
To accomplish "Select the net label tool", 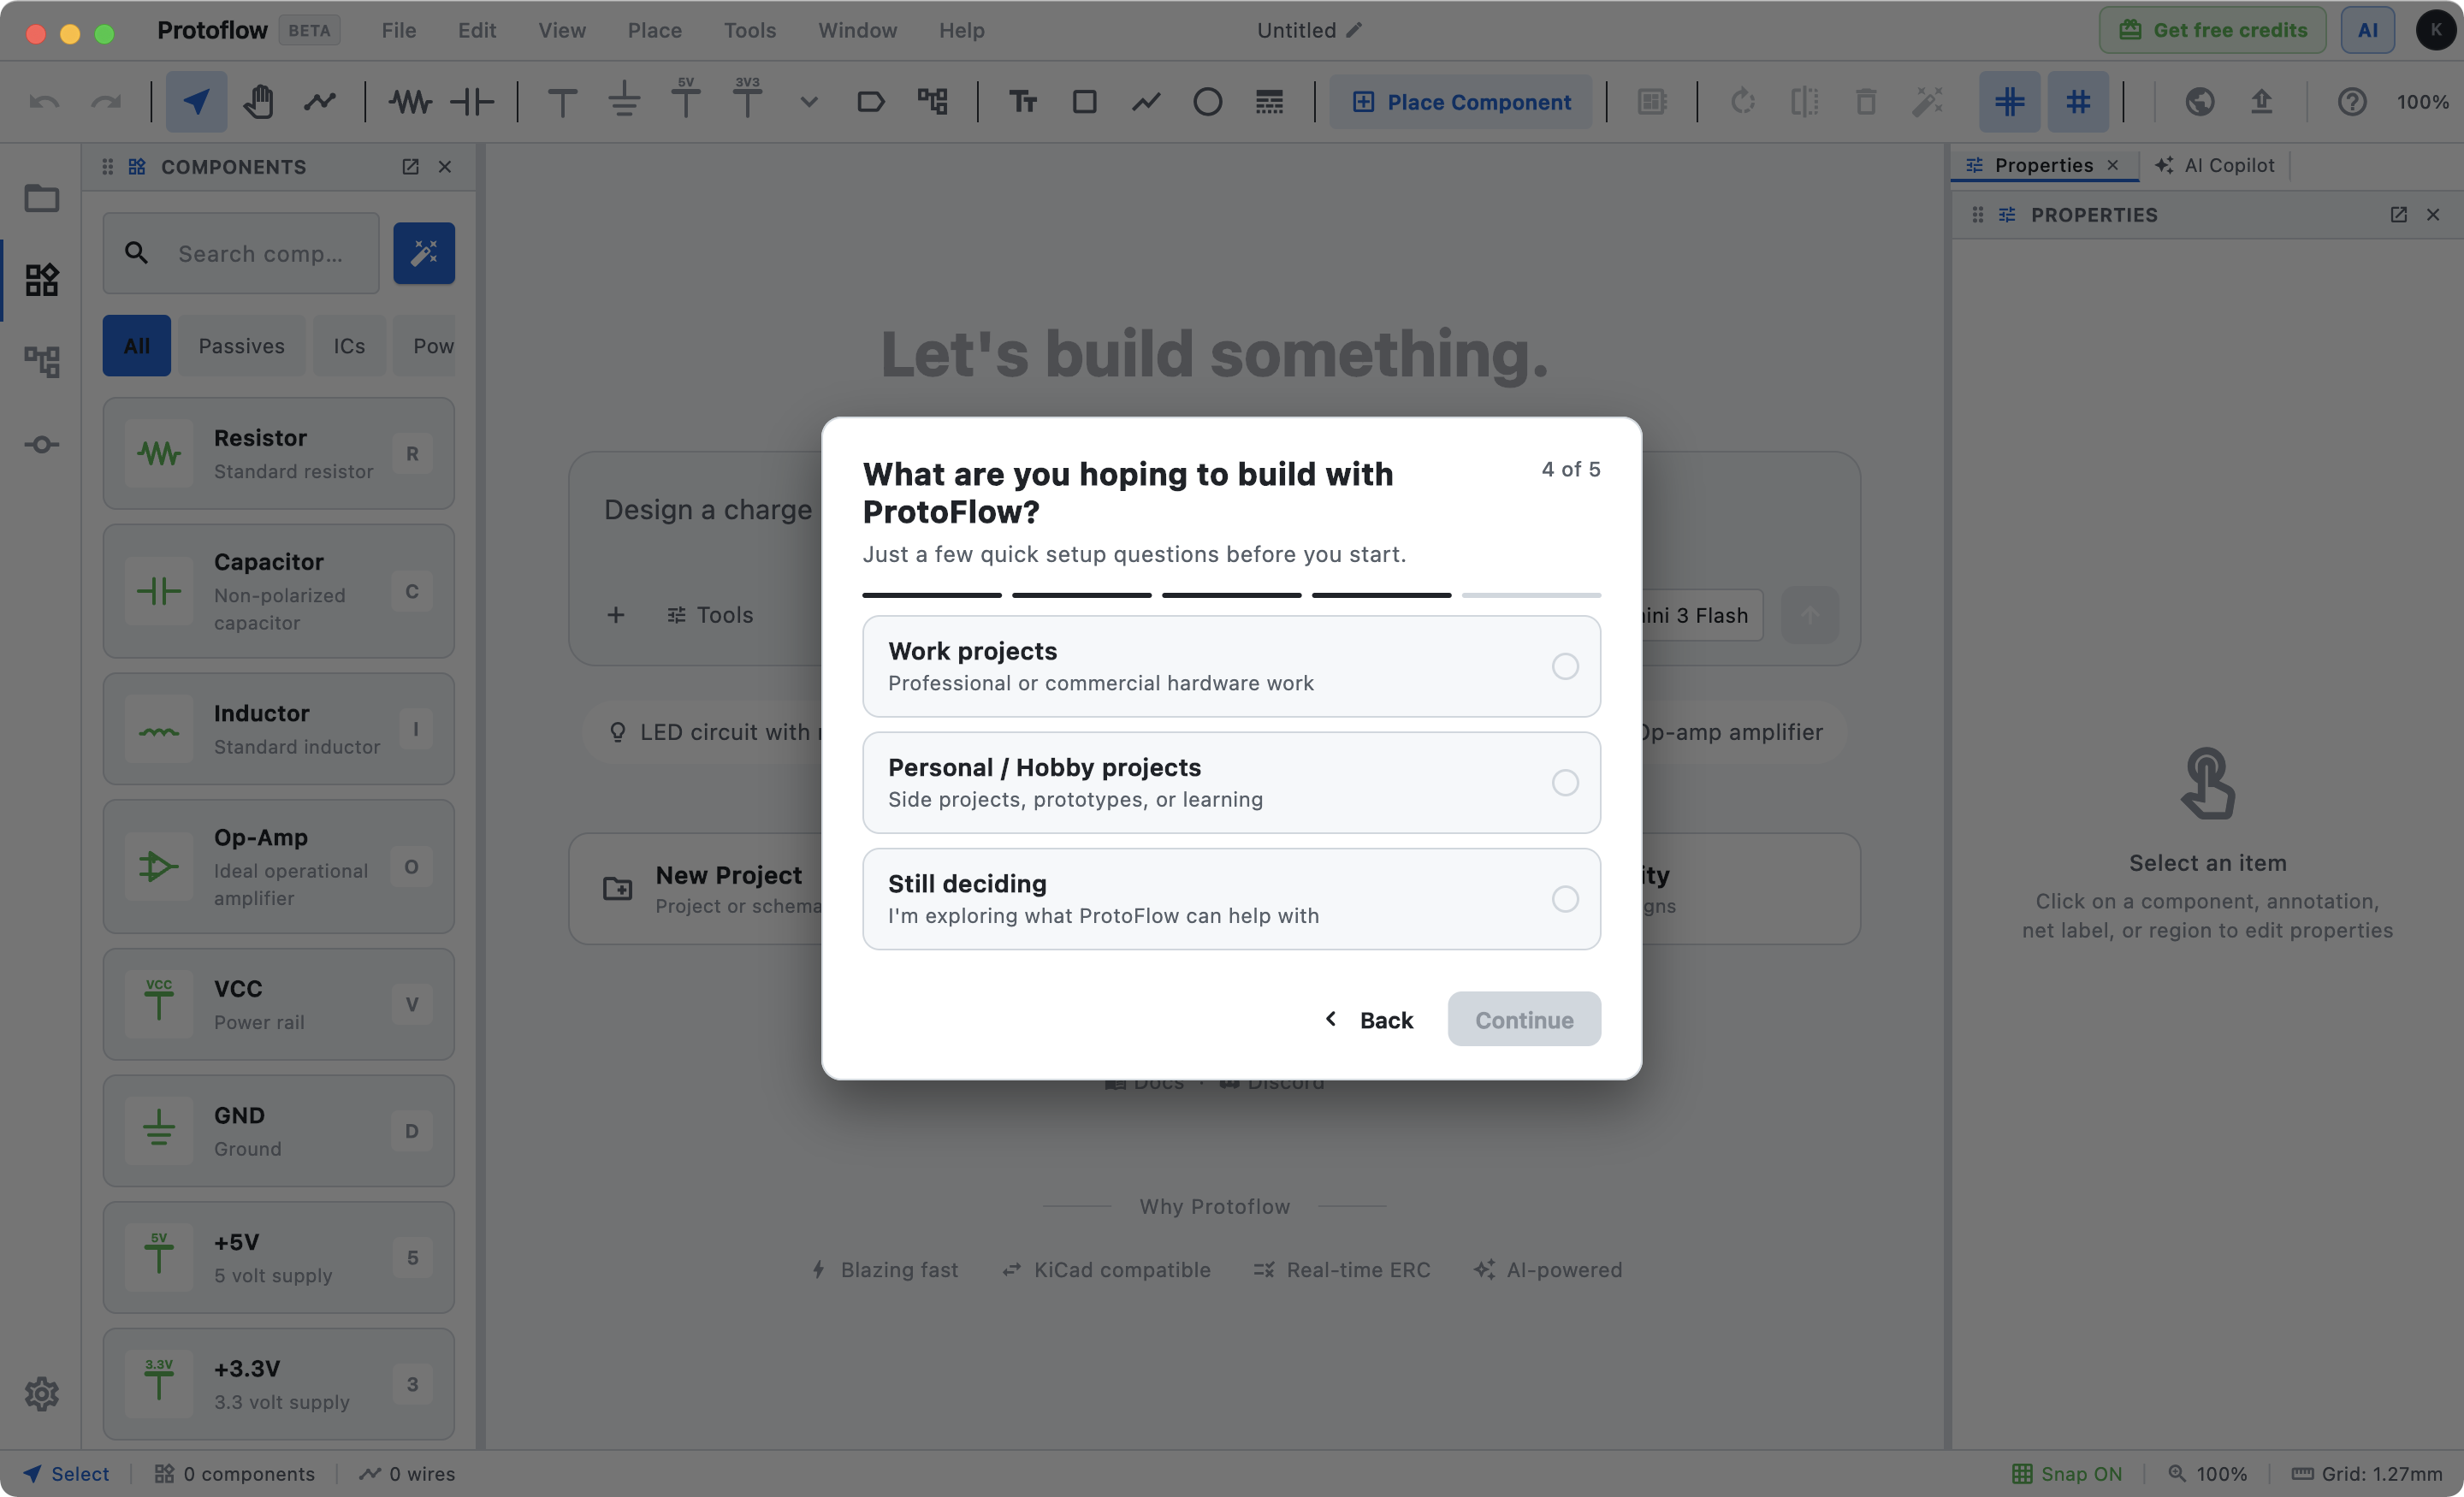I will point(870,101).
